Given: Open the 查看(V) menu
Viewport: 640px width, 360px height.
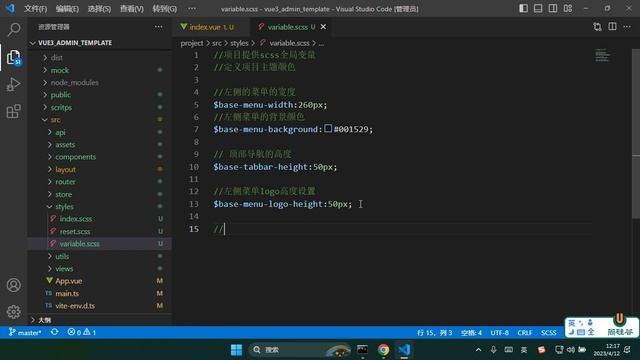Looking at the screenshot, I should [131, 9].
